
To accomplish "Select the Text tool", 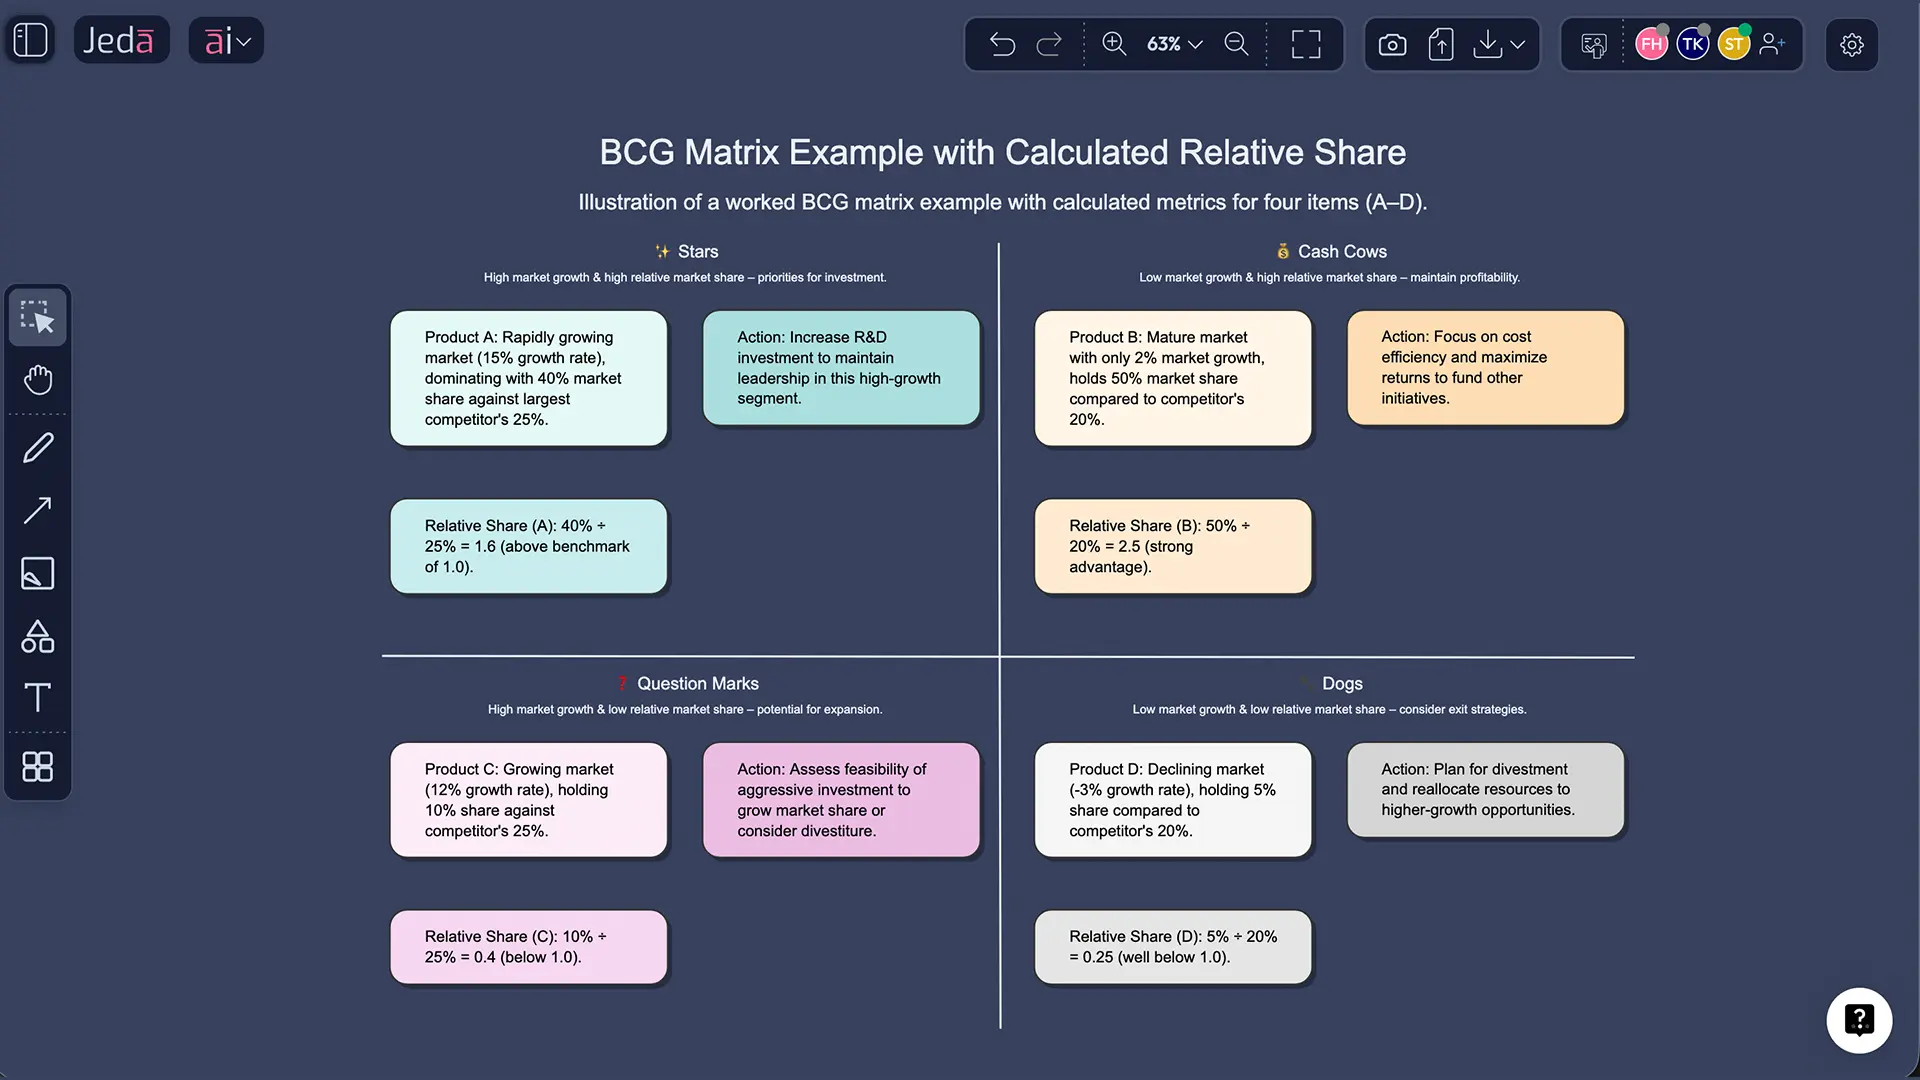I will pos(38,697).
